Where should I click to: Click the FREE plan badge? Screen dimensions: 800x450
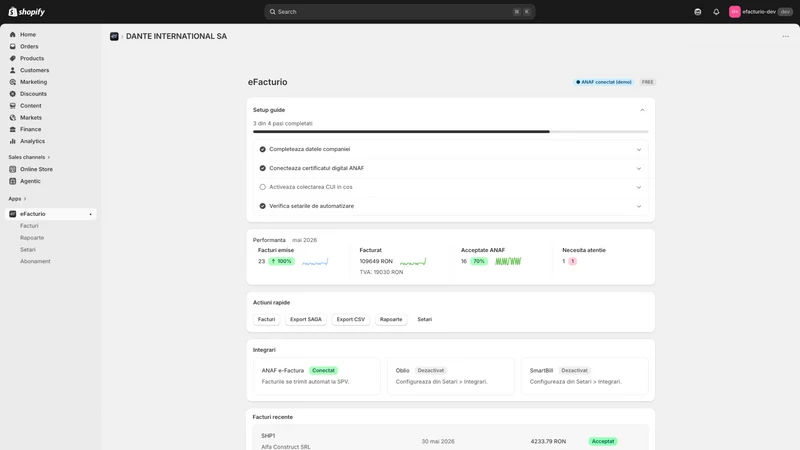coord(647,82)
